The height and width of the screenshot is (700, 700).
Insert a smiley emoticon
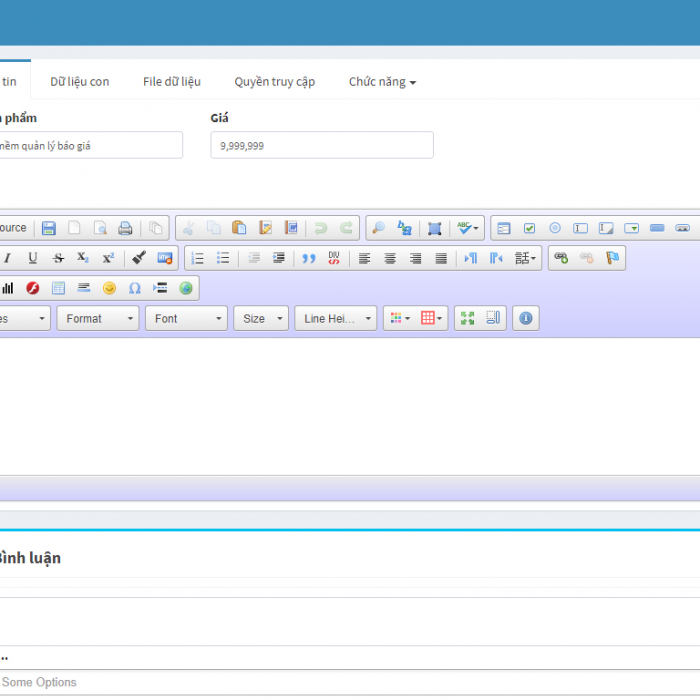109,288
